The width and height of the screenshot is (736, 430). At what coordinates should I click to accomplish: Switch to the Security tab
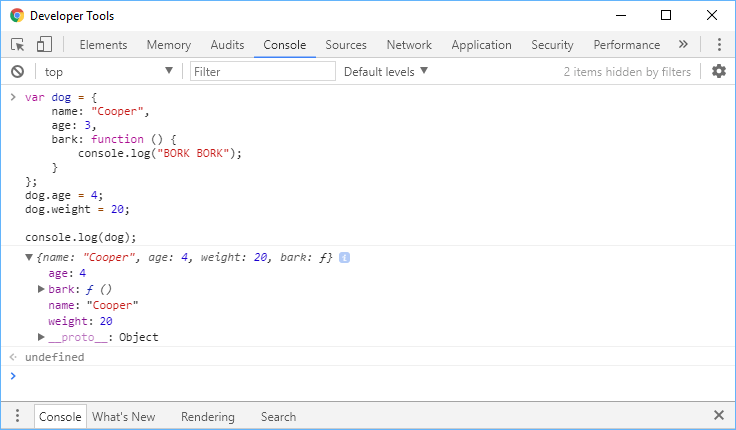pyautogui.click(x=552, y=45)
